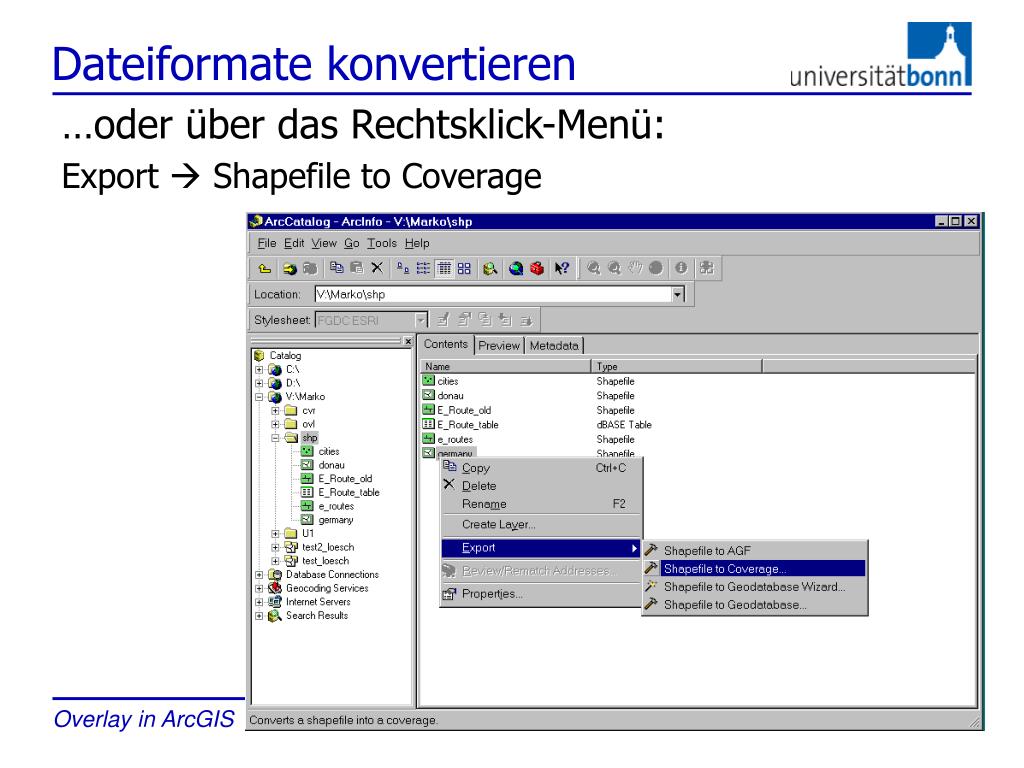Image resolution: width=1024 pixels, height=768 pixels.
Task: Open the Help menu
Action: (x=417, y=244)
